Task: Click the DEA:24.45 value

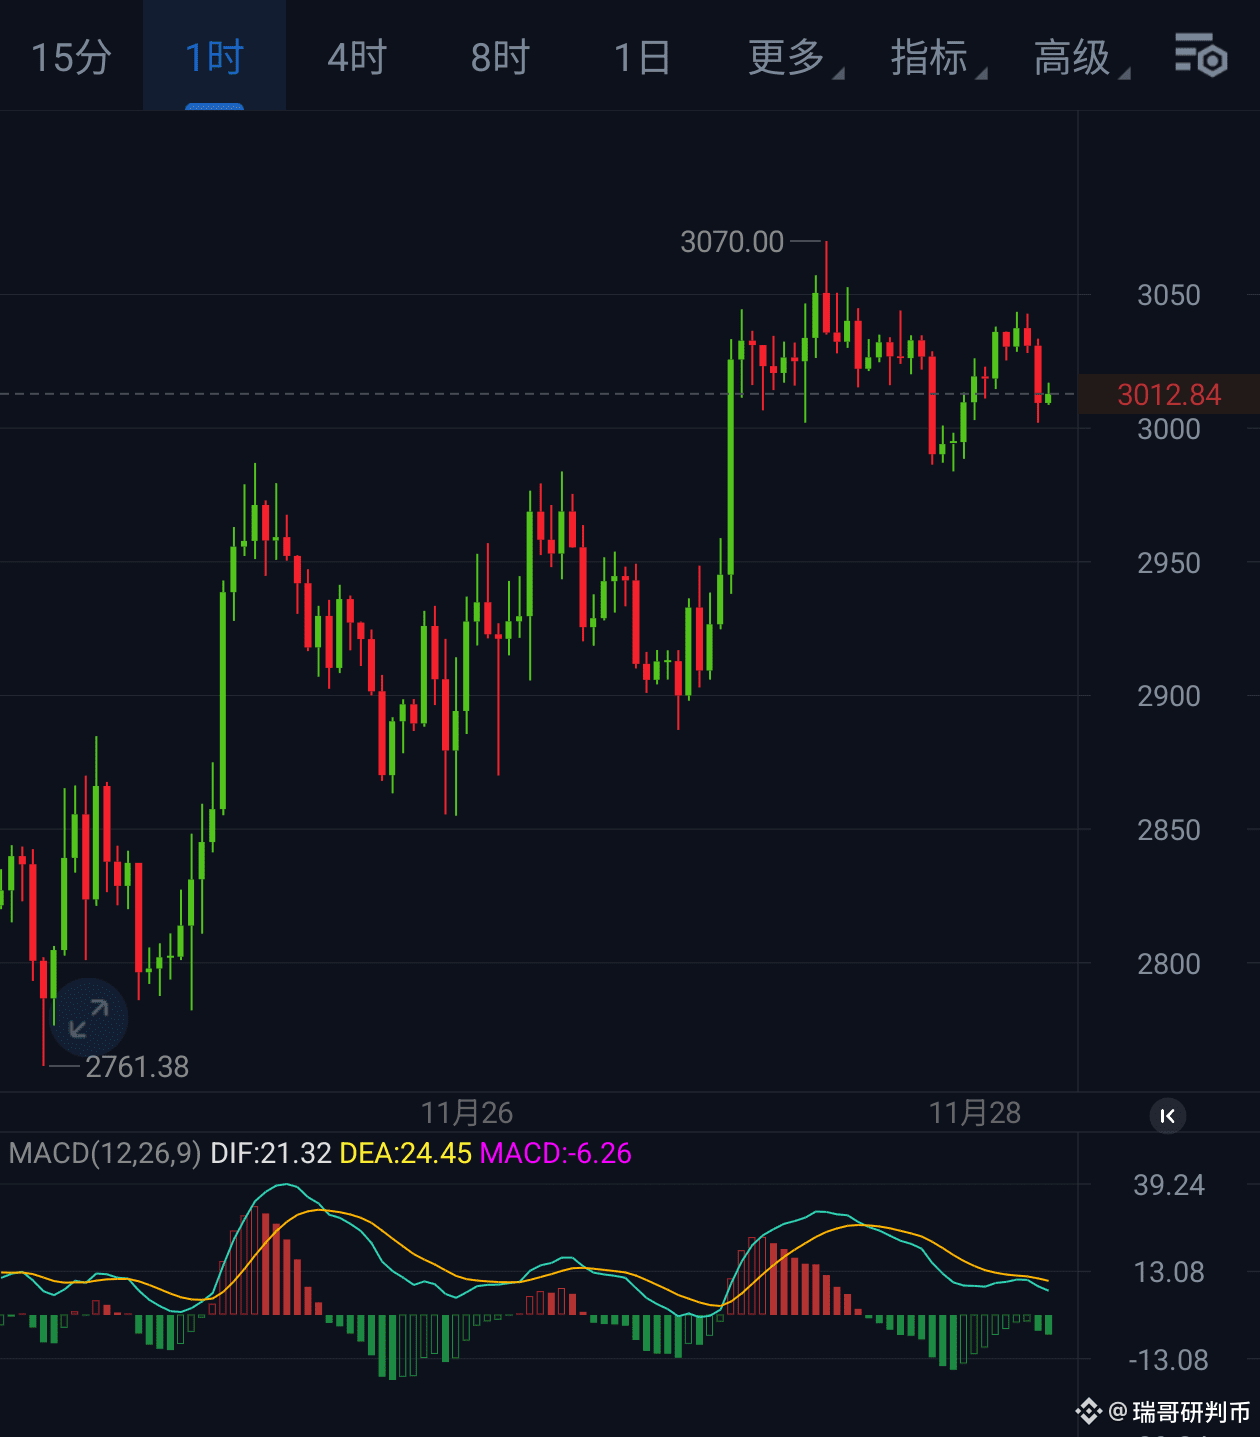Action: tap(406, 1154)
